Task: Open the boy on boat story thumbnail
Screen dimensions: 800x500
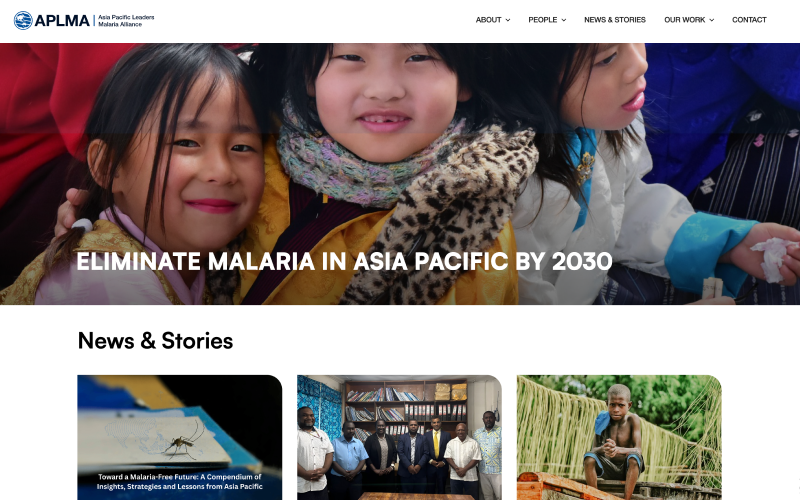Action: point(619,438)
